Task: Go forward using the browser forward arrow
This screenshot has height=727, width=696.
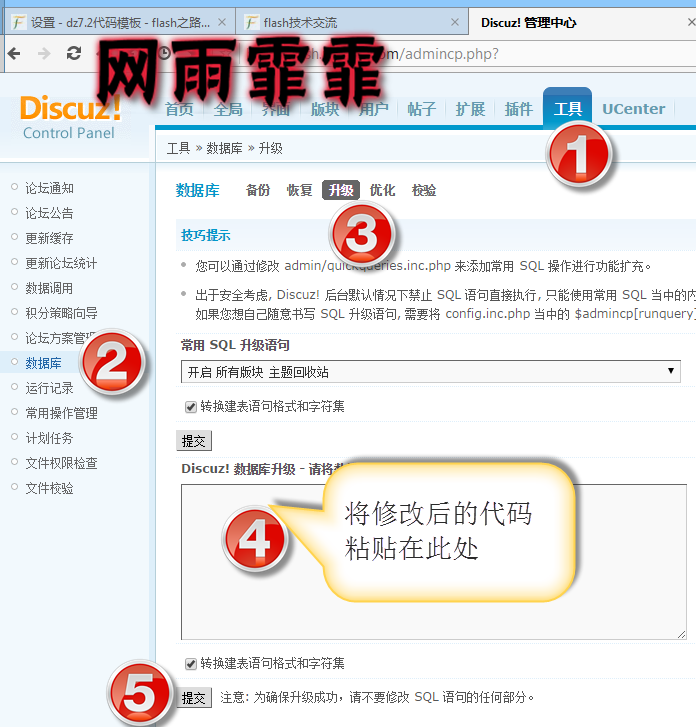Action: tap(44, 53)
